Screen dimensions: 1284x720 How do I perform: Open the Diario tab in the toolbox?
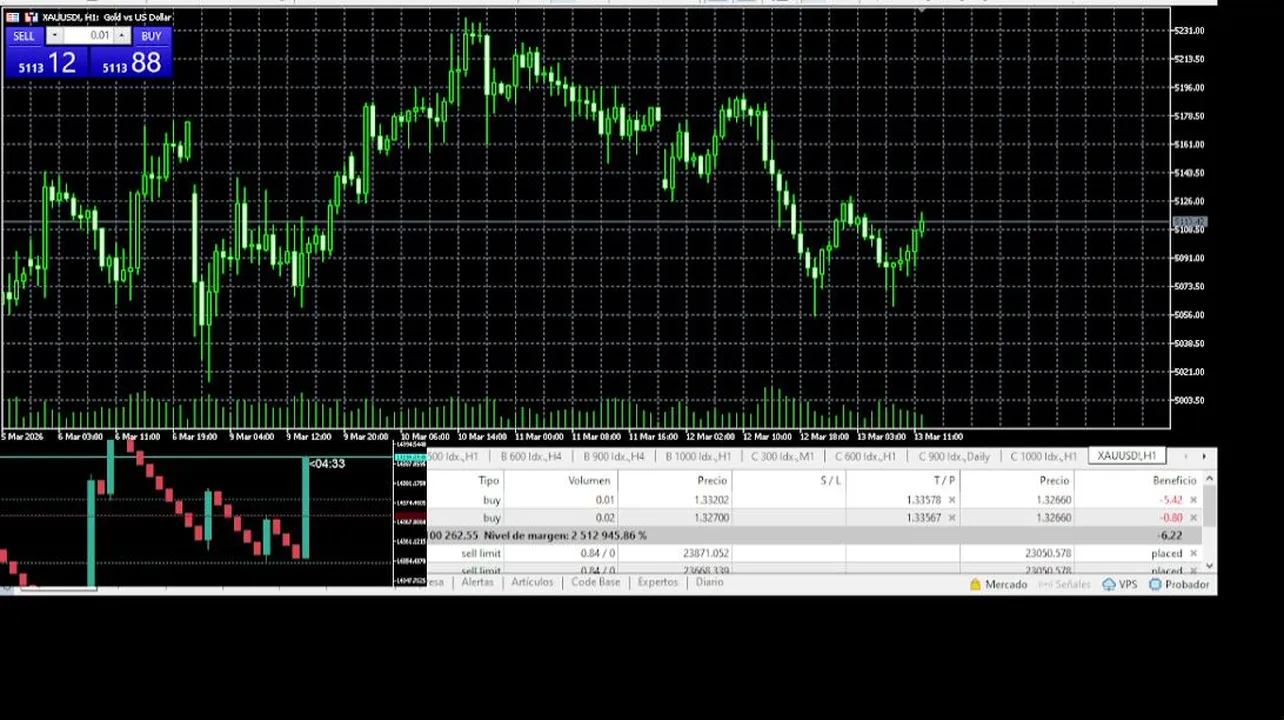(x=709, y=582)
